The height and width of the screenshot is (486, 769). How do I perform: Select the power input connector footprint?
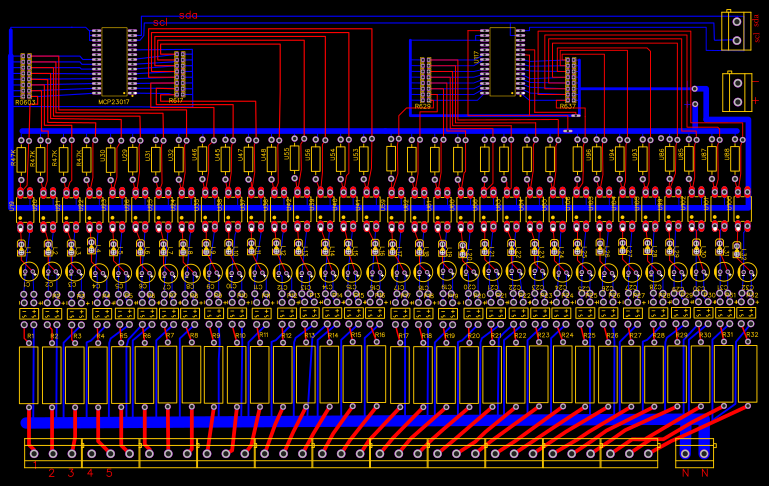737,92
